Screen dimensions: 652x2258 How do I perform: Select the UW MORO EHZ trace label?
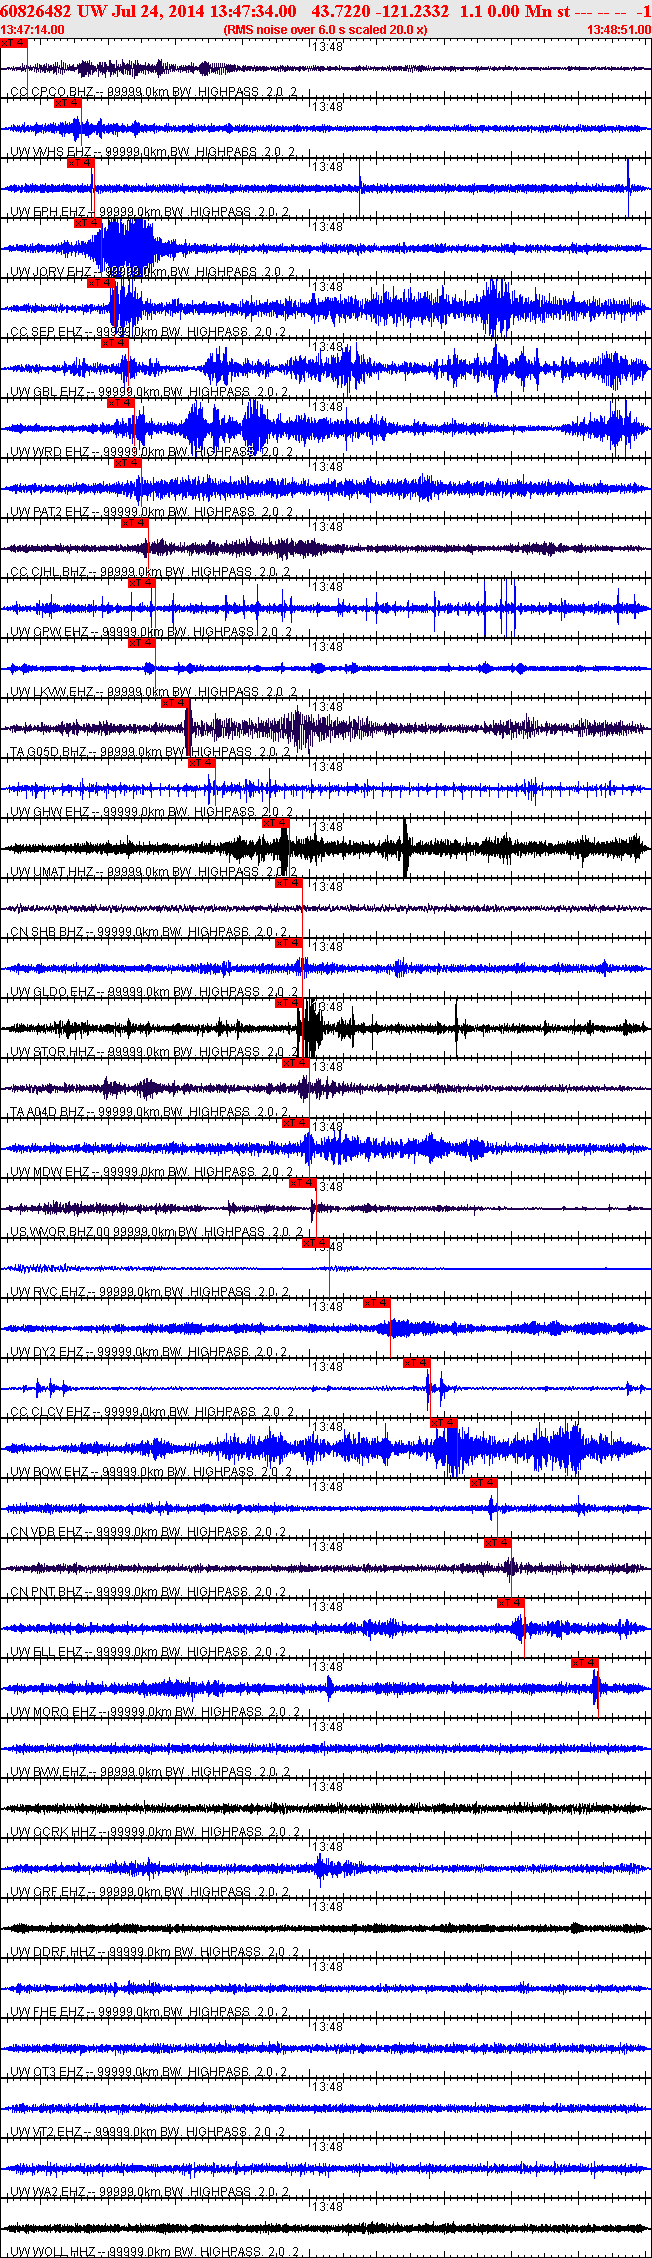(x=155, y=1712)
